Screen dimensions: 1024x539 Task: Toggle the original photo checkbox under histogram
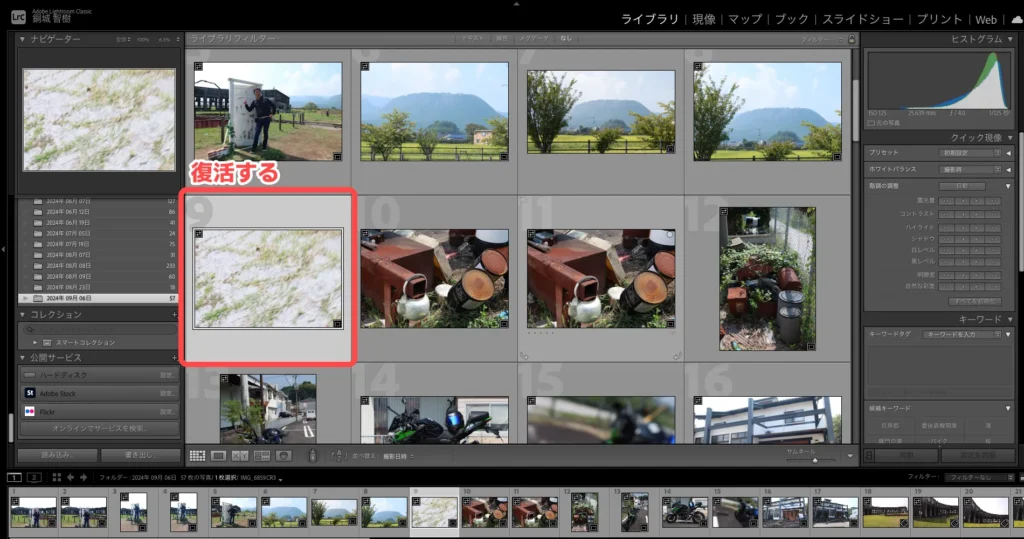(x=872, y=122)
